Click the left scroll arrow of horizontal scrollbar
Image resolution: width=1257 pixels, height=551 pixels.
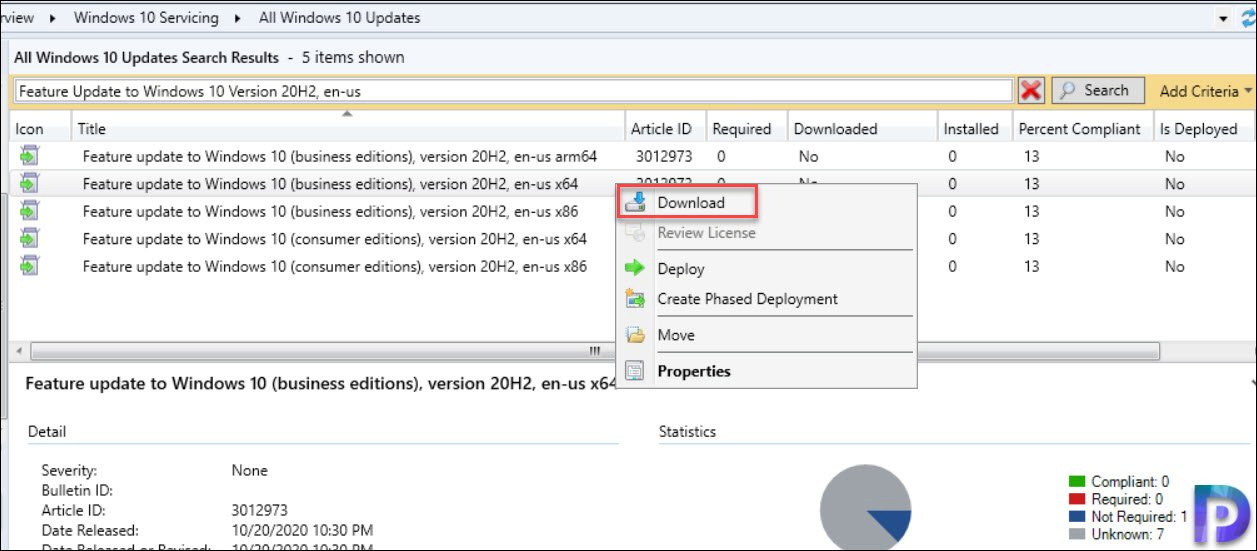19,351
